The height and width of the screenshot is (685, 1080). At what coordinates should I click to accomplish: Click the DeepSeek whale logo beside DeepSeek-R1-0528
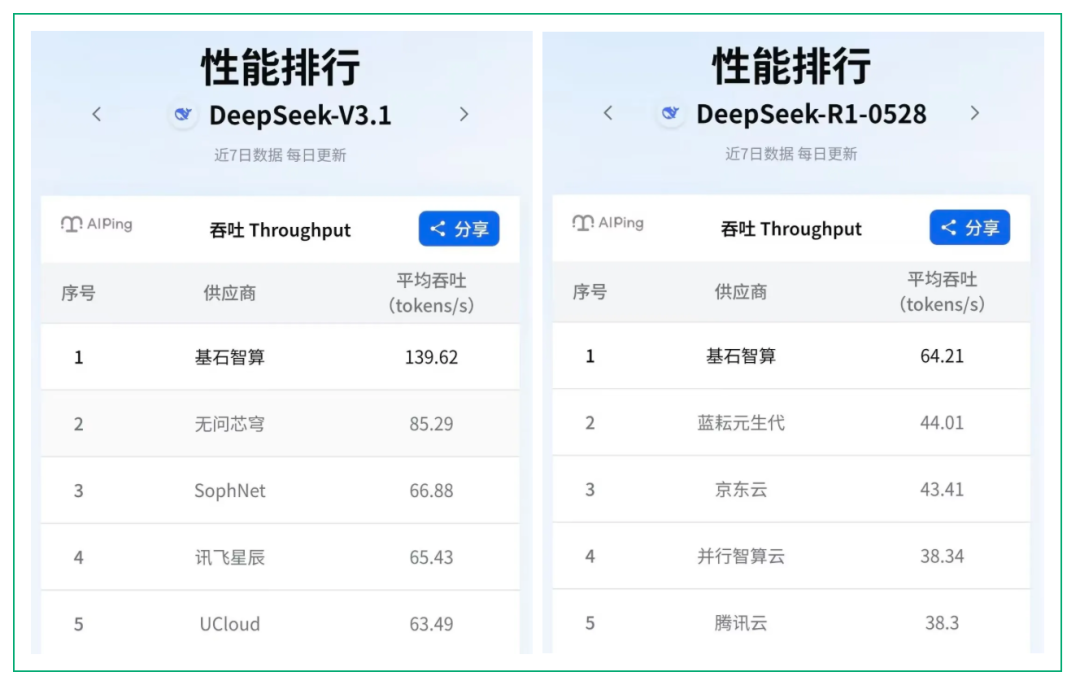coord(670,113)
